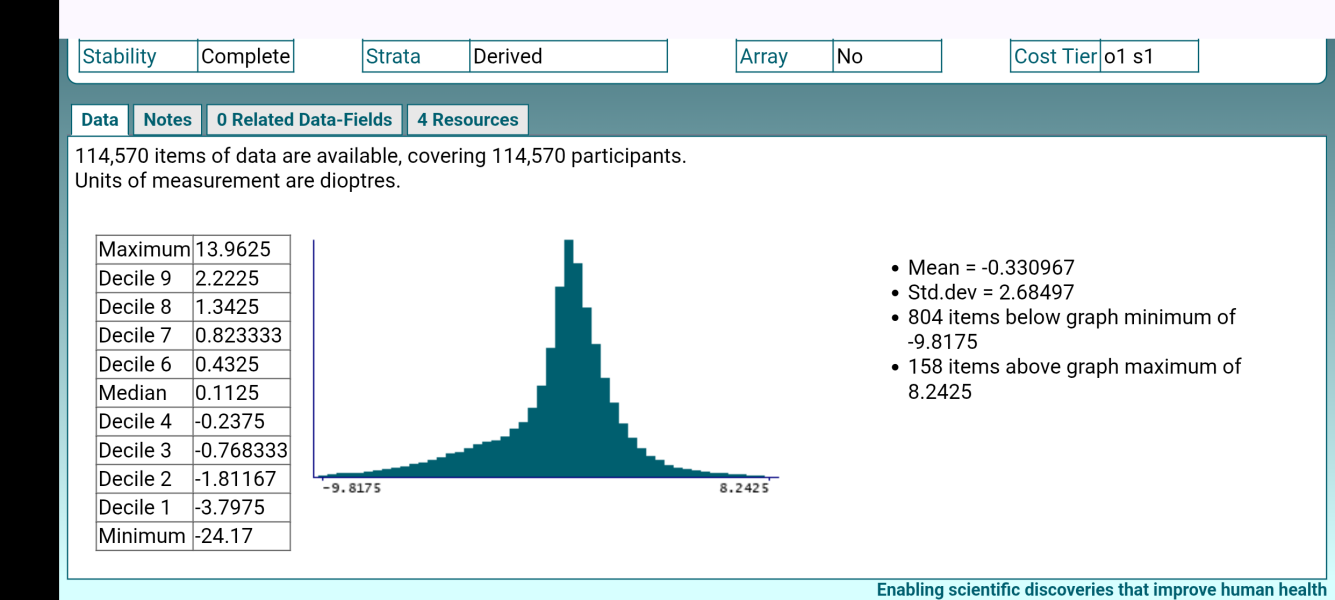Click the Median row label
The height and width of the screenshot is (600, 1335).
tap(133, 393)
